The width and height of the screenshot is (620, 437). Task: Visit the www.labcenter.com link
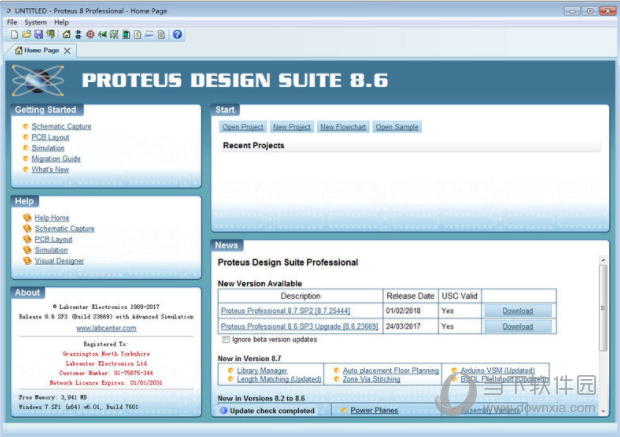(x=106, y=328)
